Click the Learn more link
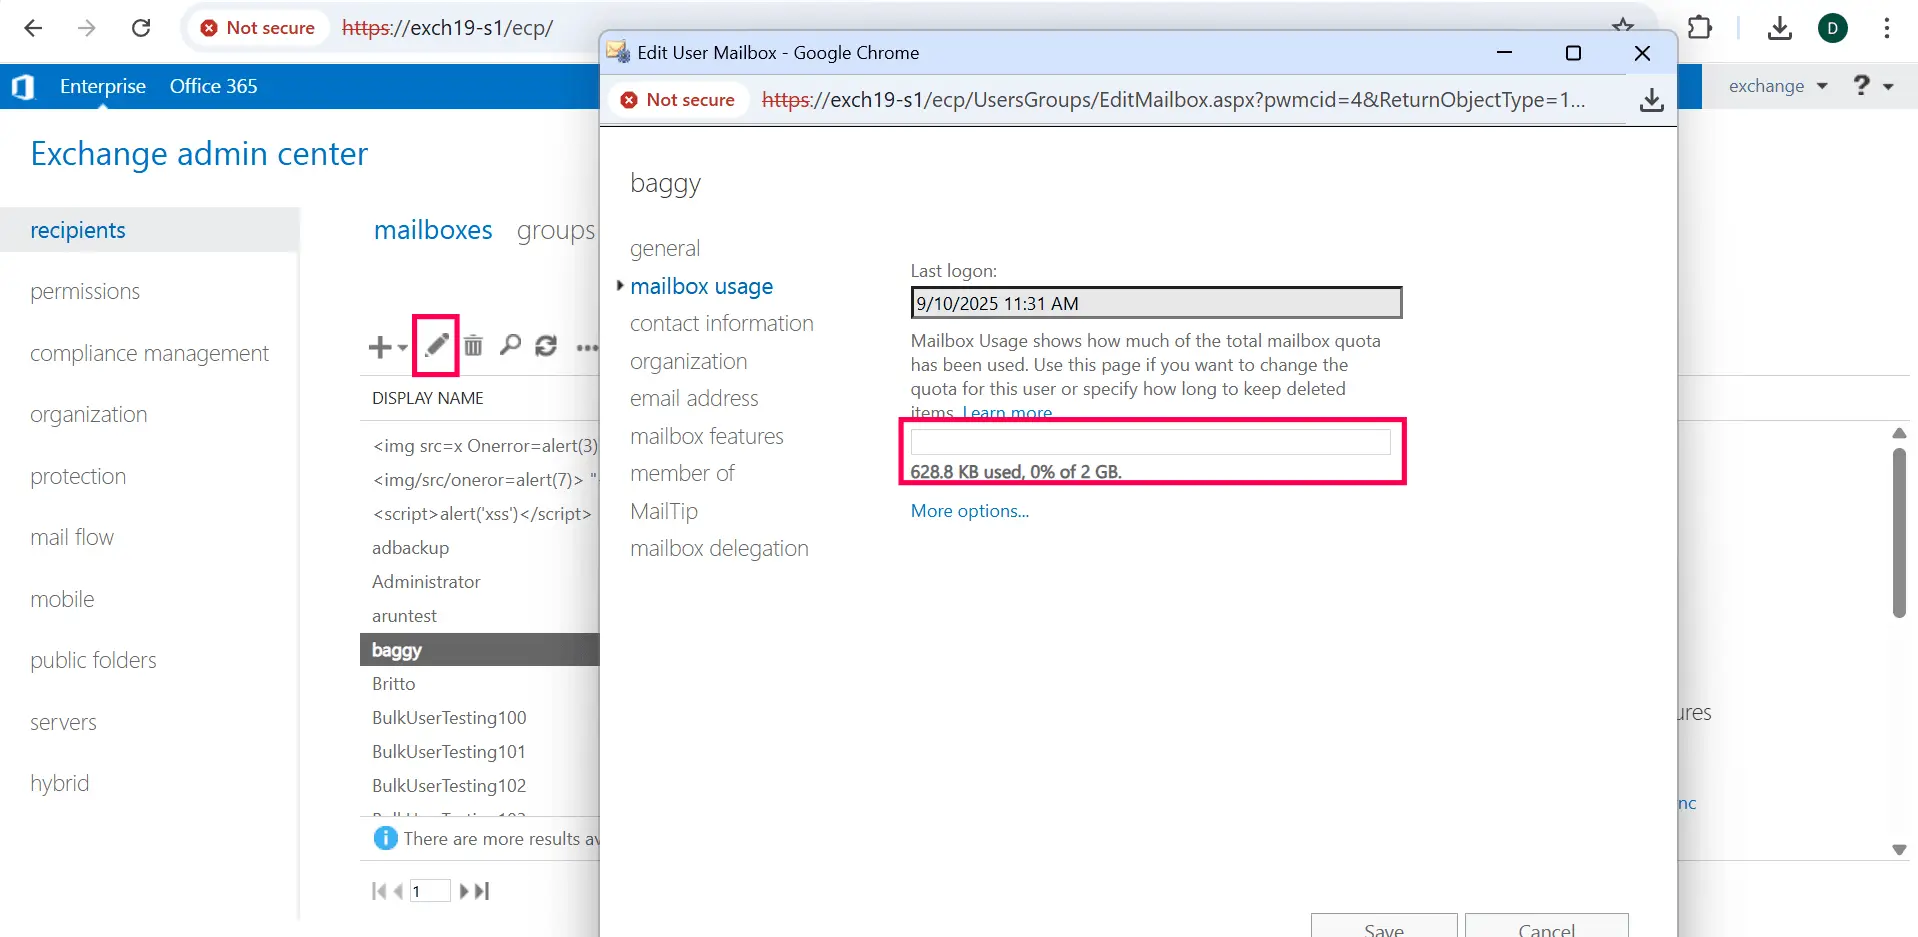This screenshot has height=937, width=1918. 1007,412
